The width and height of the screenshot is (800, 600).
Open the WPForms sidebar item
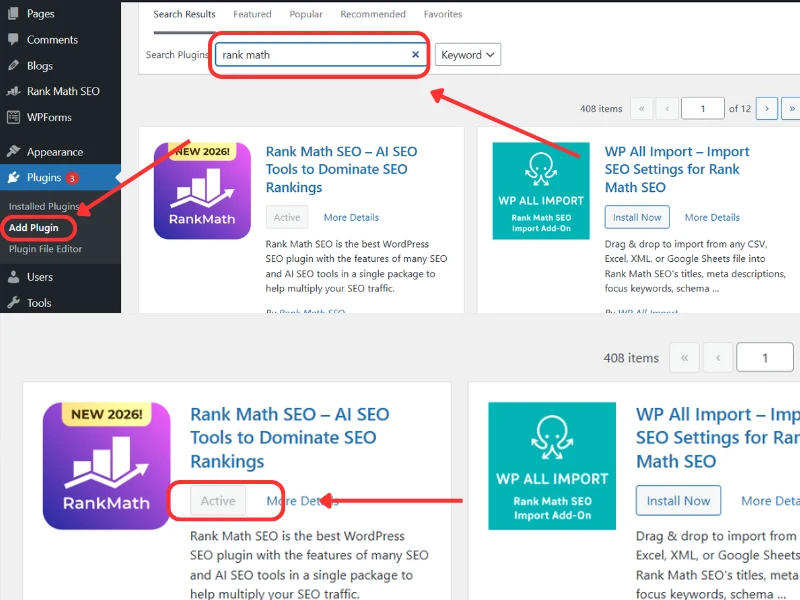pos(49,117)
